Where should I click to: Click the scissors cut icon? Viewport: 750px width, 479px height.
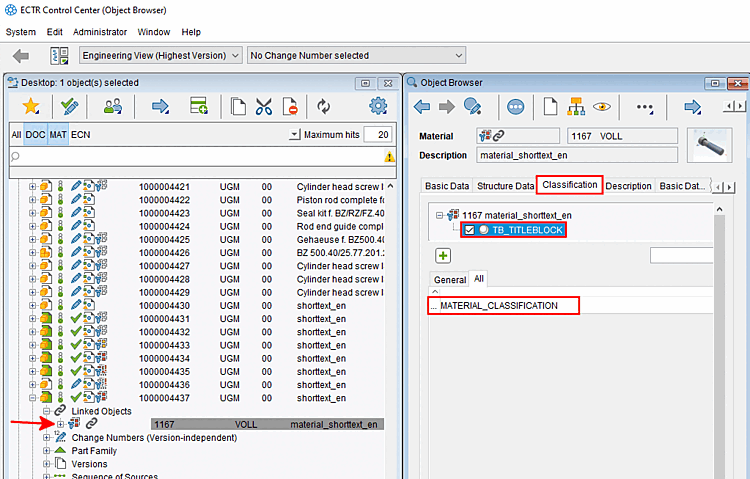[264, 106]
